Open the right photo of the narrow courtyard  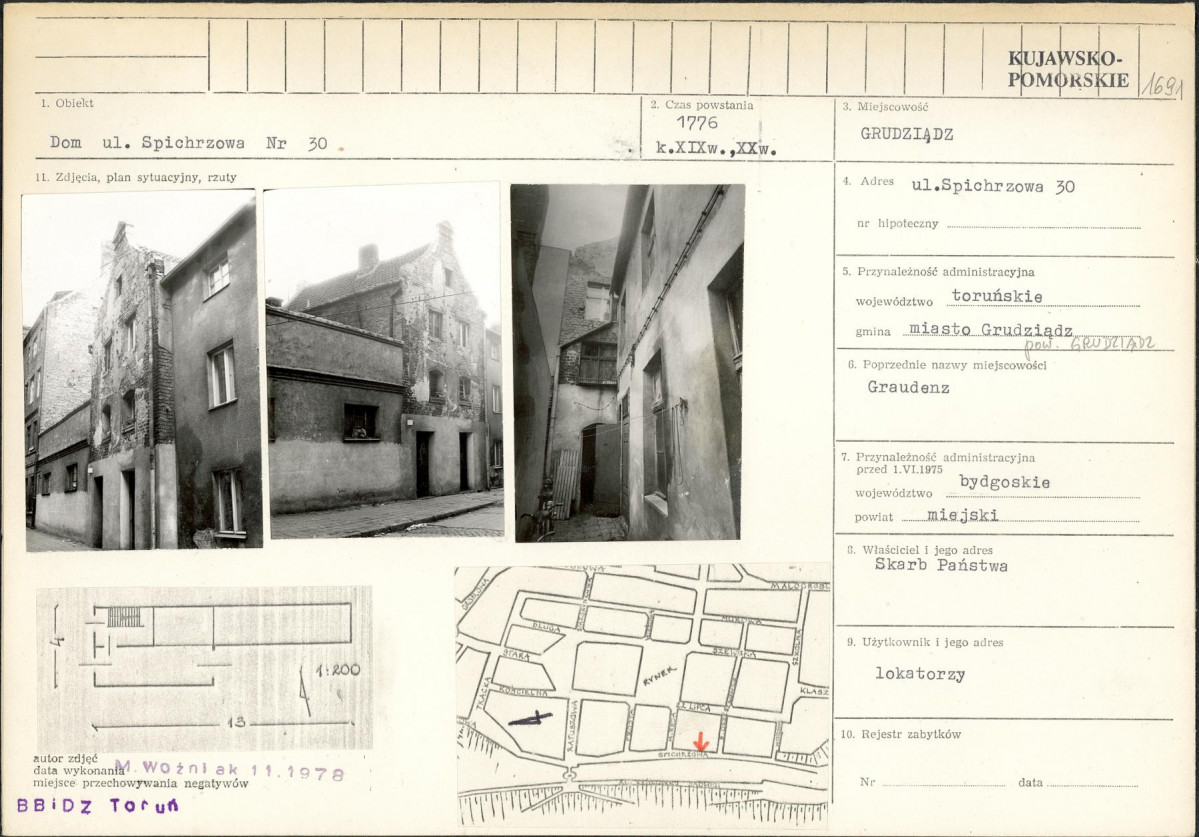tap(628, 362)
